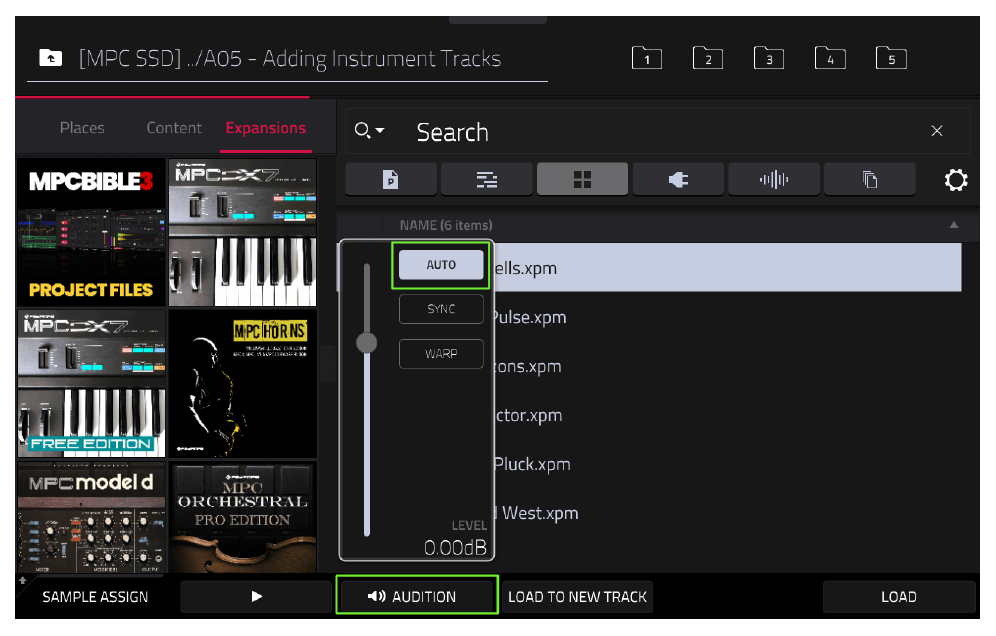
Task: Open the MPC Horns expansion
Action: (243, 384)
